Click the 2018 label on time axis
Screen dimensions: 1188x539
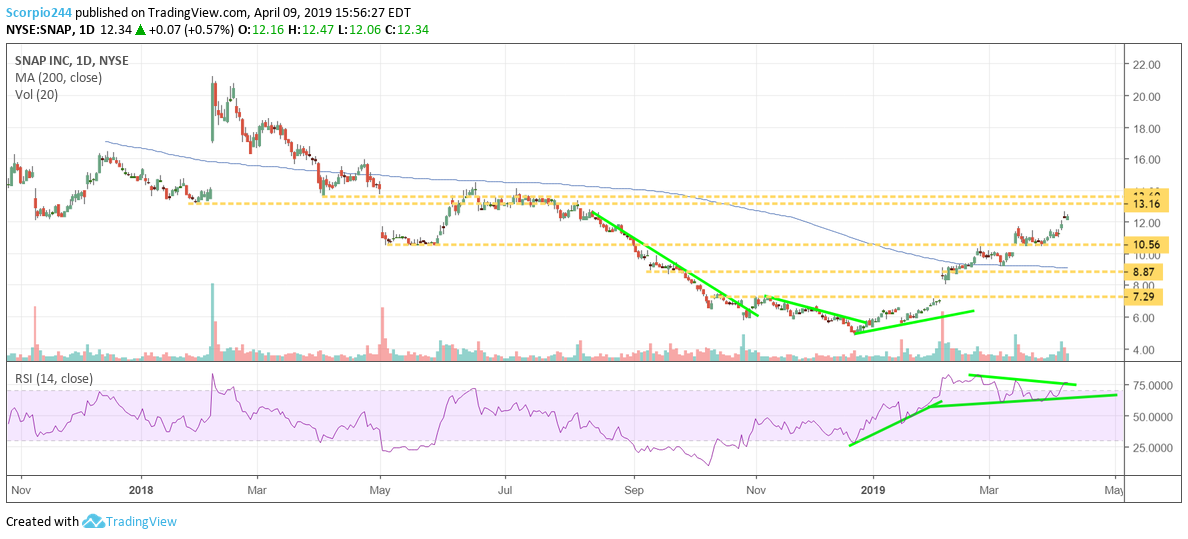click(x=142, y=489)
